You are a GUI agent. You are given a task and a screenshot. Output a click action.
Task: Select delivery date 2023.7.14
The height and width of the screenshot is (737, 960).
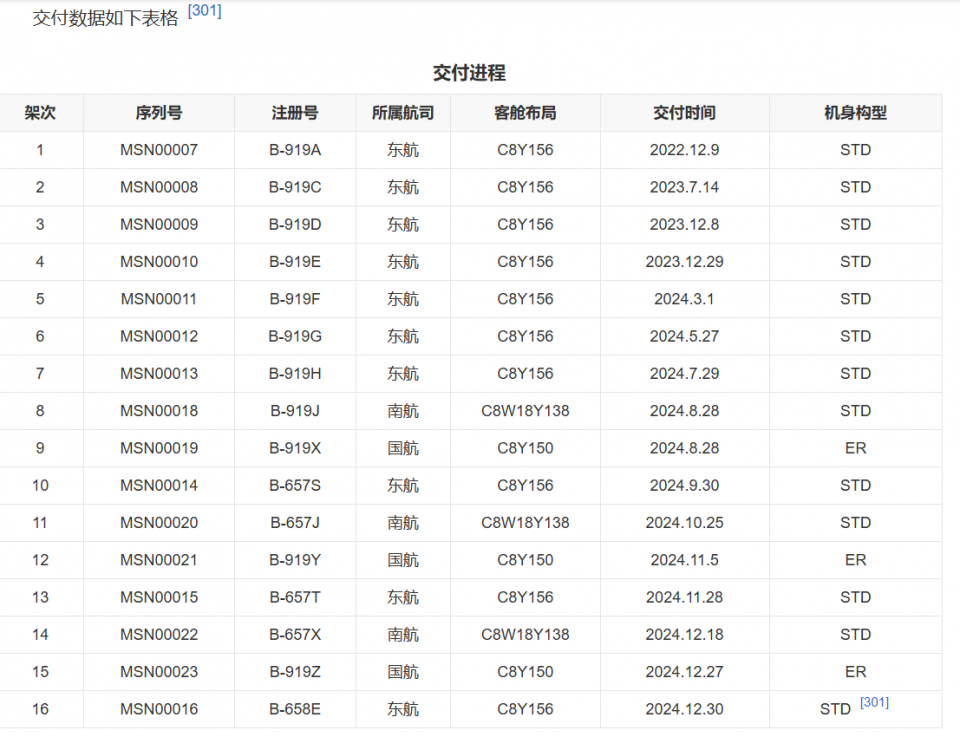[684, 187]
